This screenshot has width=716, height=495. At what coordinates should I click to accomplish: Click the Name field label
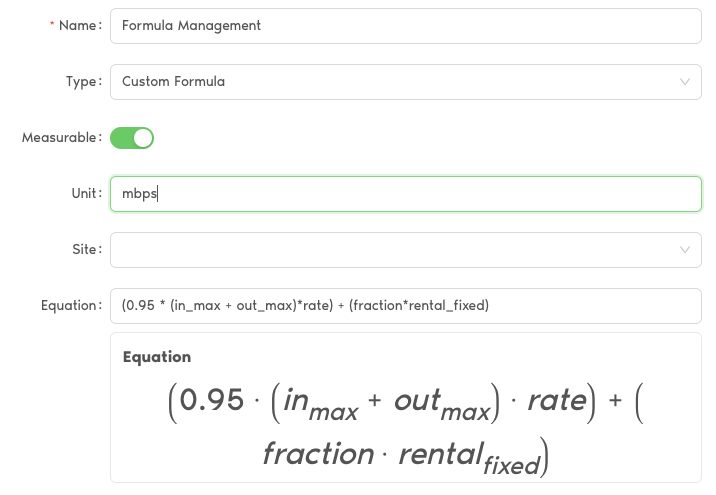click(x=80, y=26)
